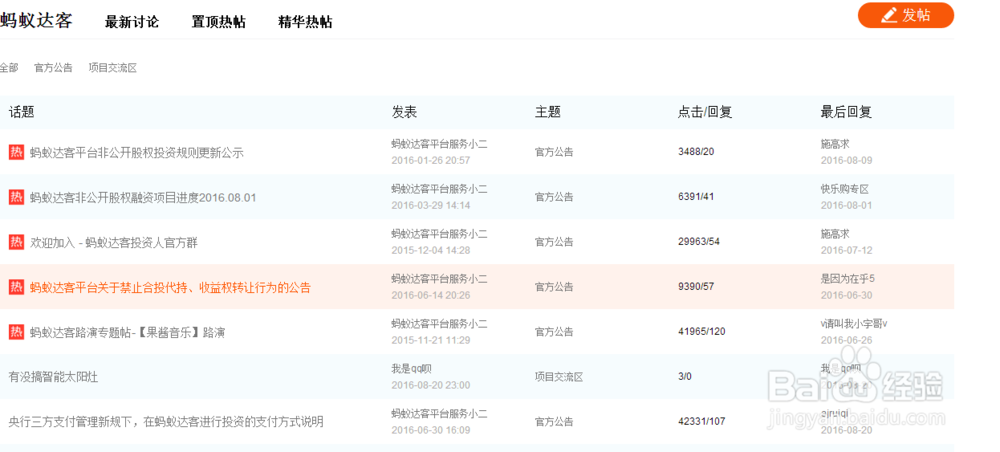Open topic 有没搞智能太阳灶
This screenshot has height=452, width=1000.
pos(53,377)
